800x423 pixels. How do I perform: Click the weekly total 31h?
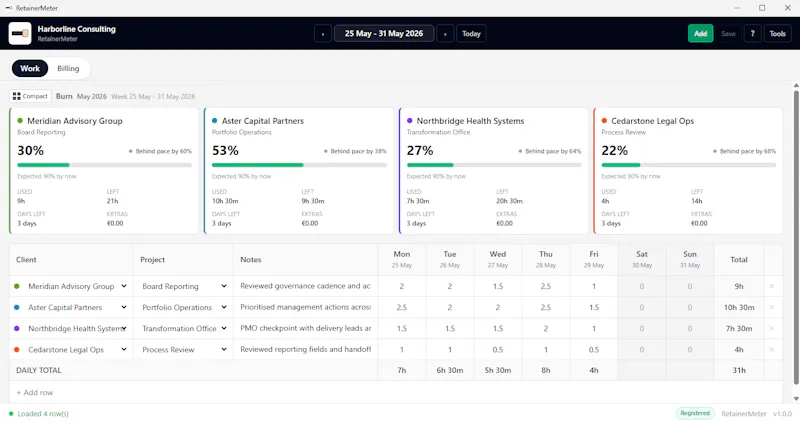[x=739, y=370]
